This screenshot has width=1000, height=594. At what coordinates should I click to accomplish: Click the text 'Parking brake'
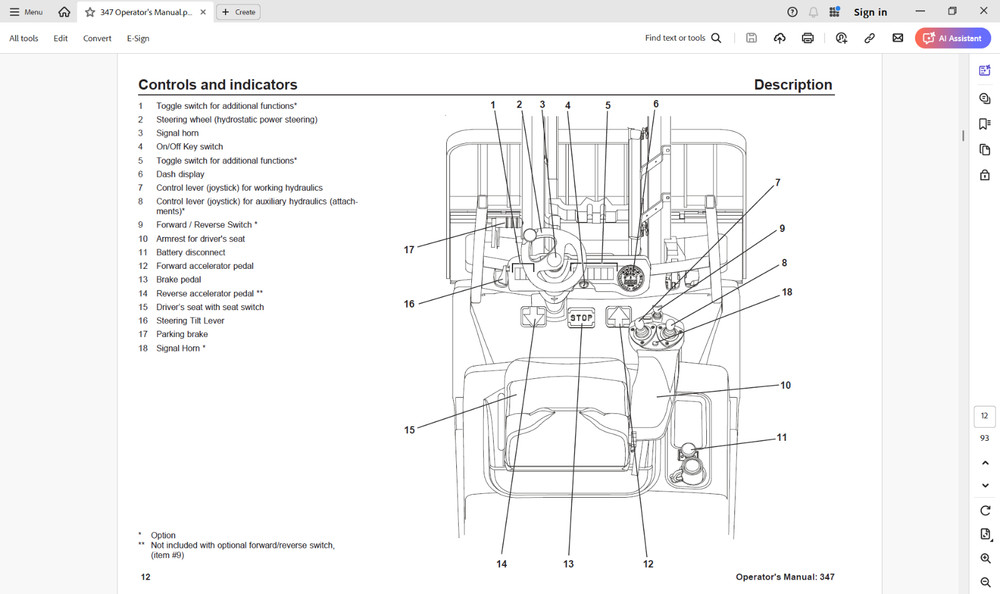coord(182,334)
